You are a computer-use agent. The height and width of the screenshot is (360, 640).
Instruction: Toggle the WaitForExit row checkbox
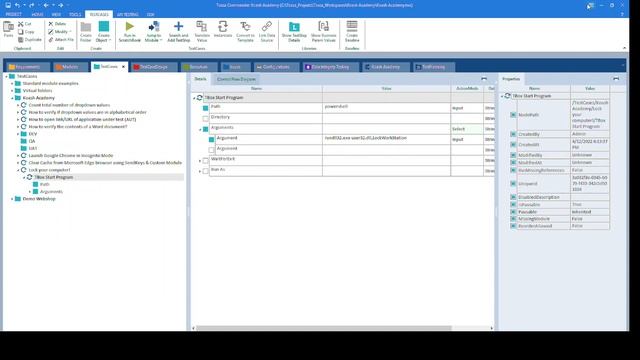205,161
